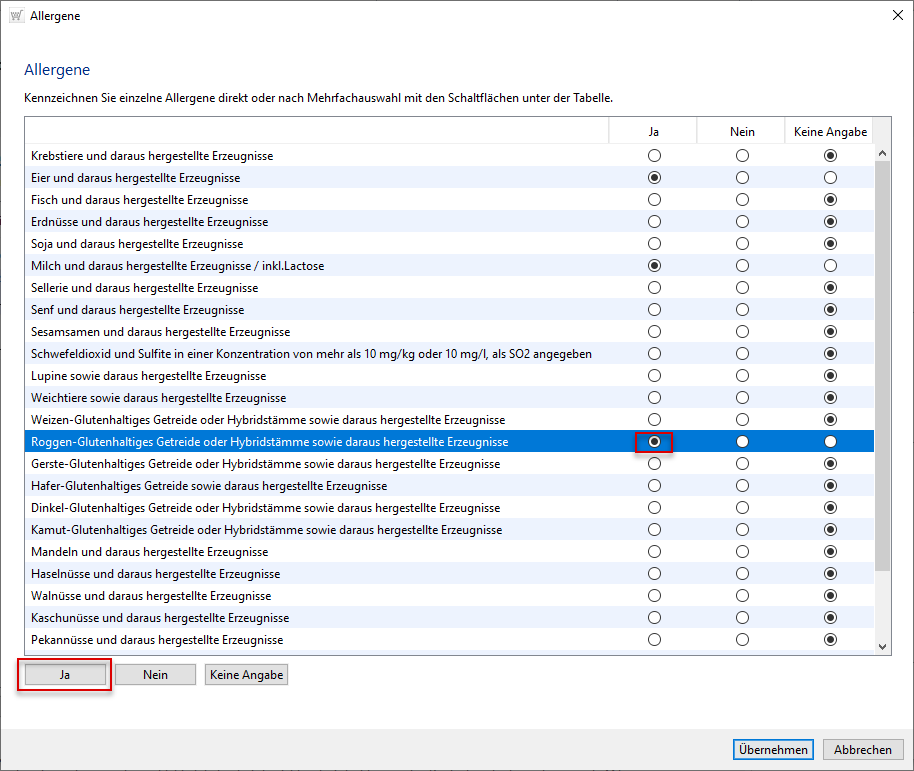Cancel the dialog with Abbrechen
Image resolution: width=914 pixels, height=771 pixels.
pos(863,750)
